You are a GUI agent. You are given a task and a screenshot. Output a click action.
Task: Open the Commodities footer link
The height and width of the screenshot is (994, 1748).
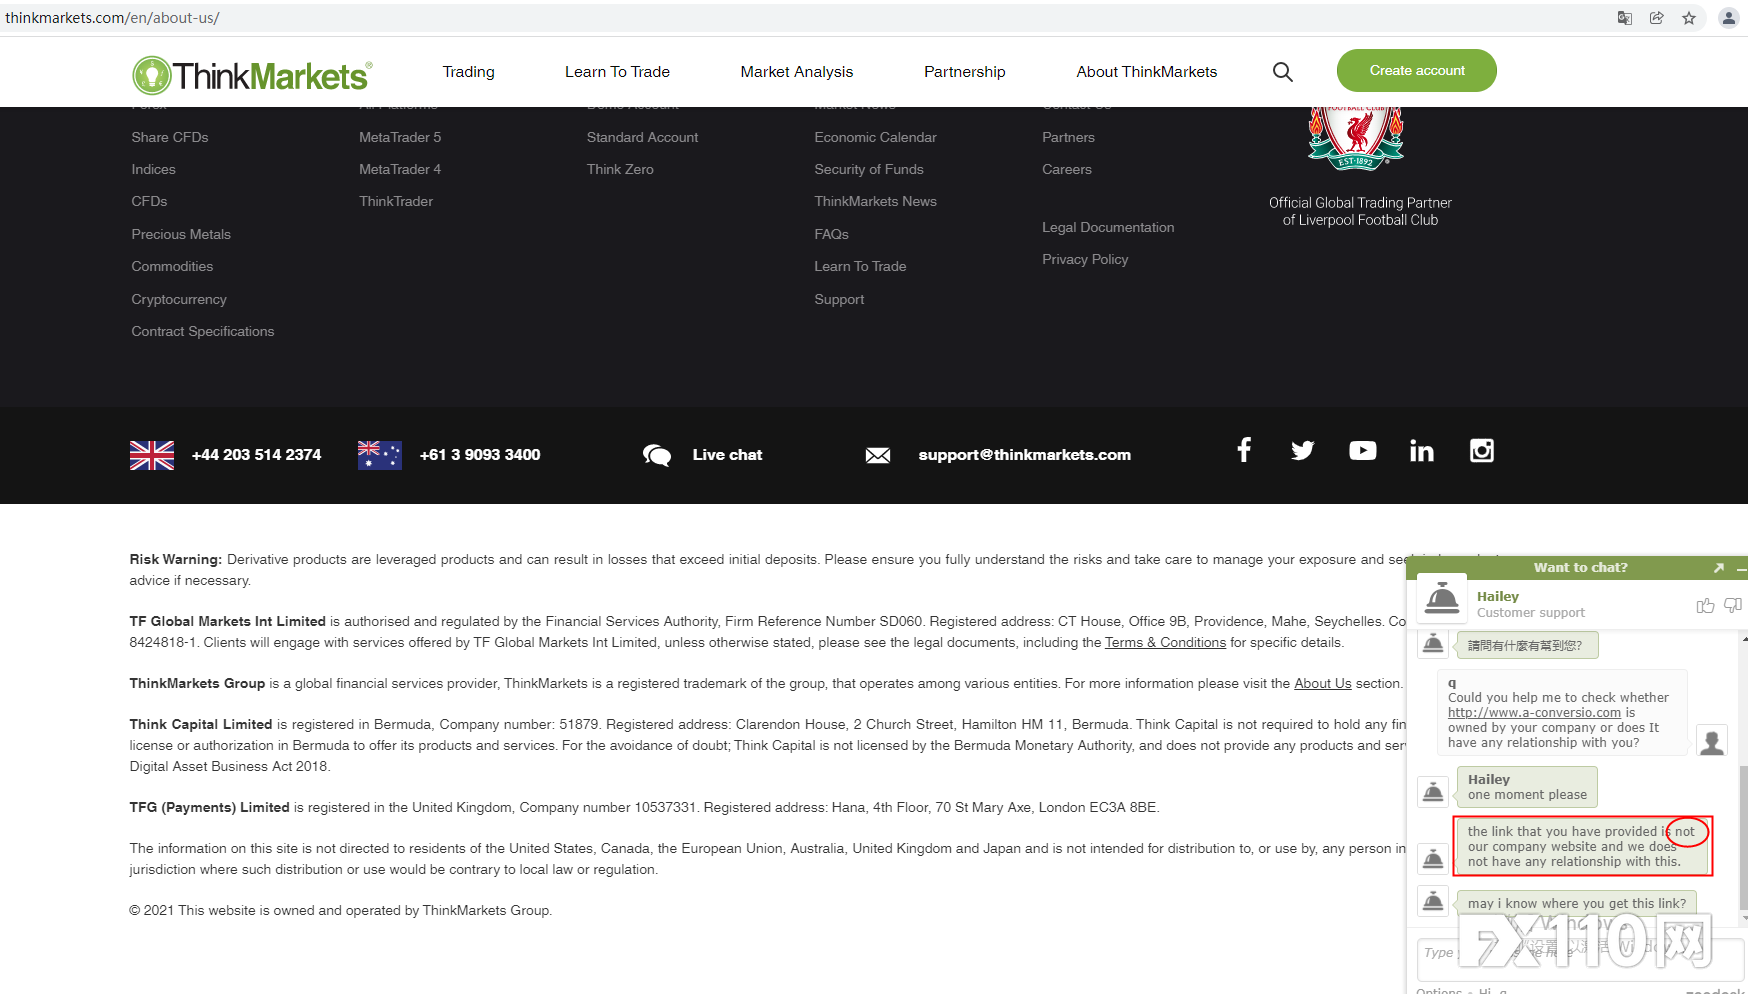172,266
